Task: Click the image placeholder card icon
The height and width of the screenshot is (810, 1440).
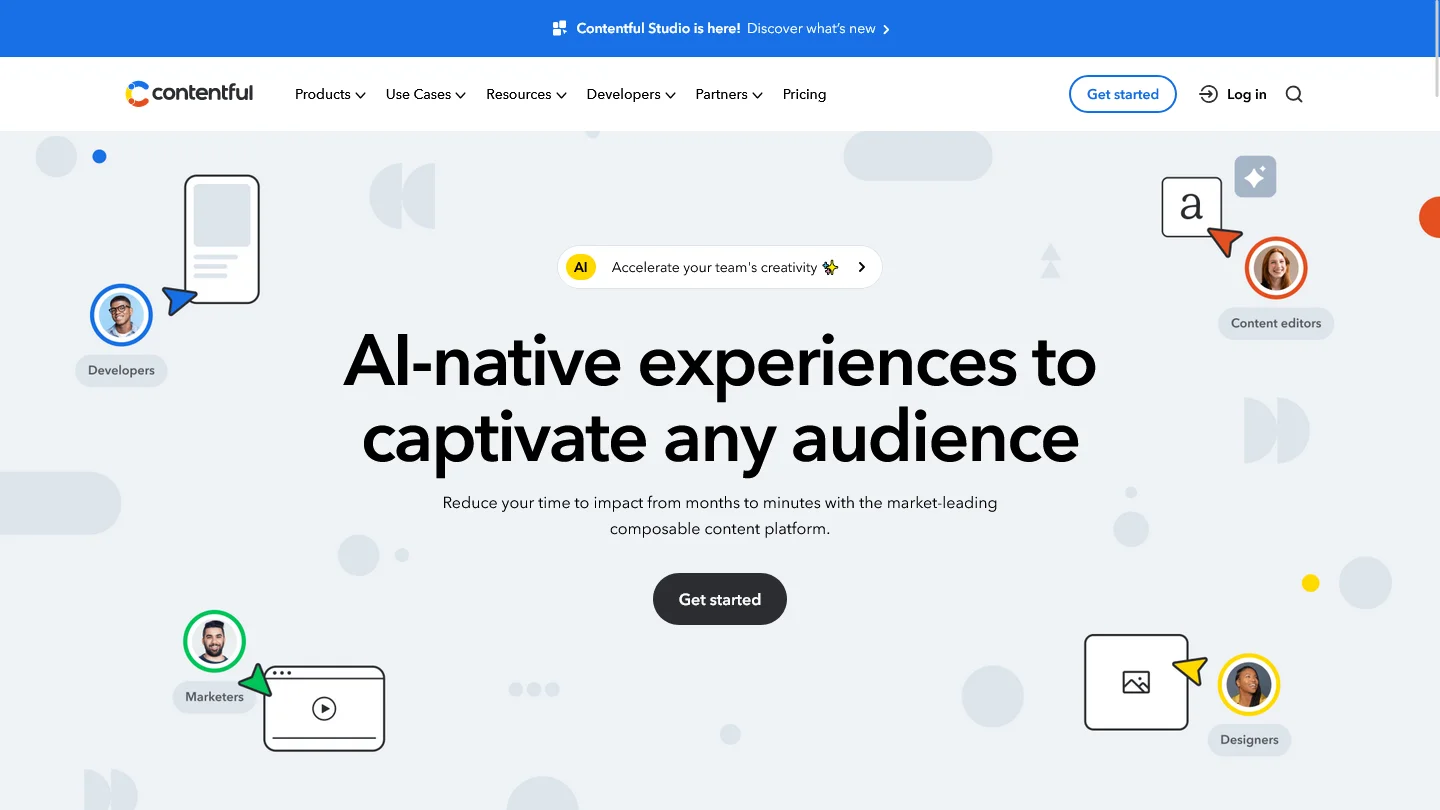Action: click(1136, 682)
